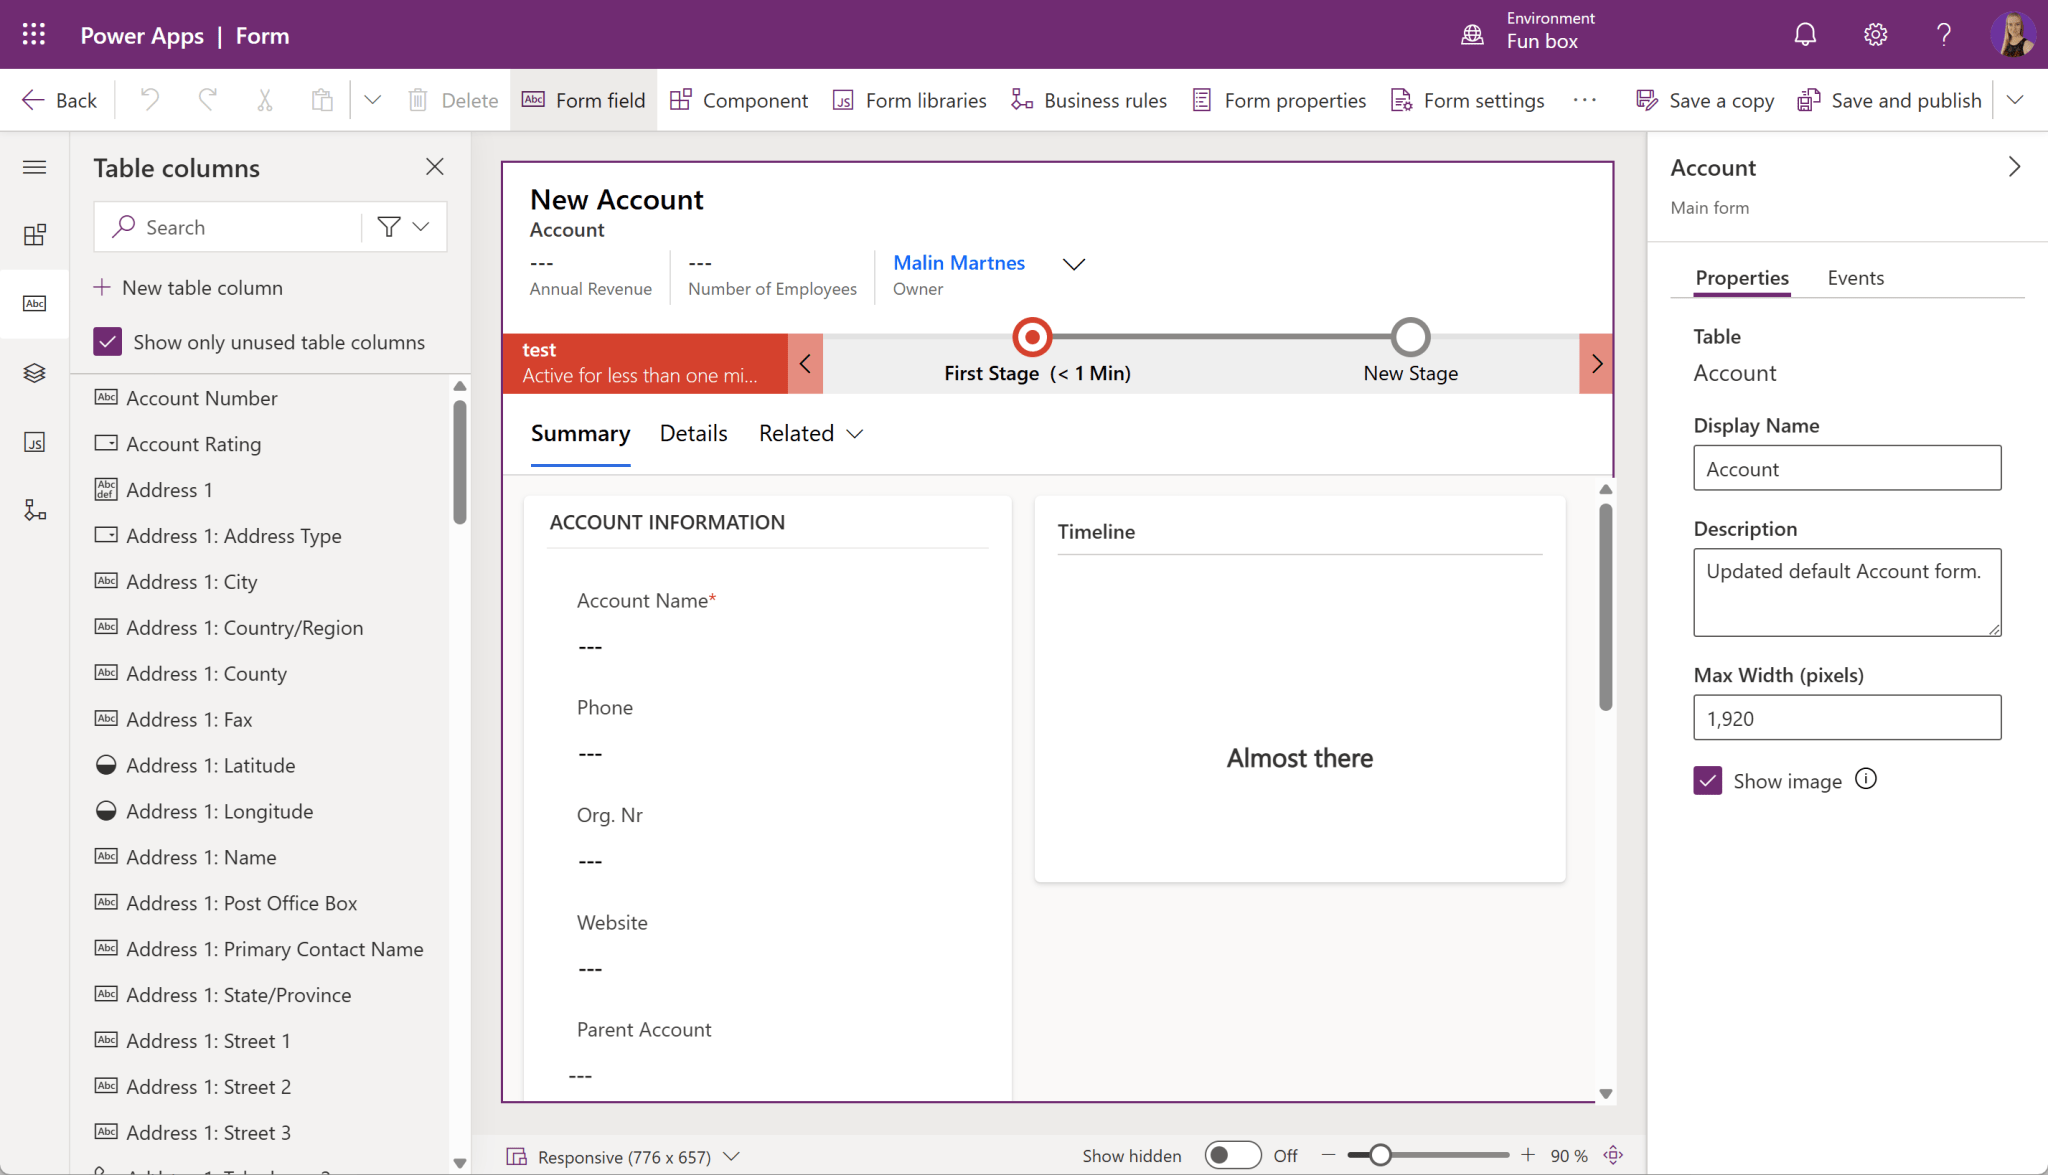This screenshot has width=2048, height=1175.
Task: Switch to the Properties tab
Action: [x=1741, y=278]
